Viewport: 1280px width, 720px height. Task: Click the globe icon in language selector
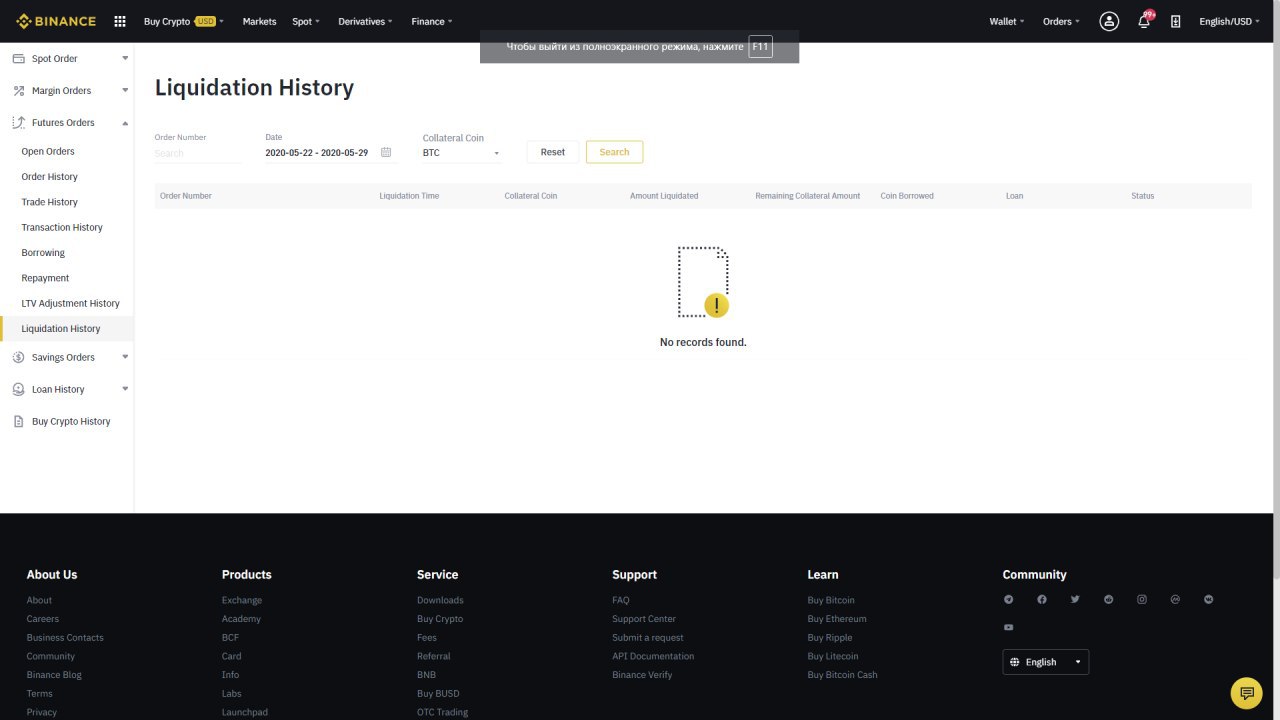click(x=1015, y=662)
